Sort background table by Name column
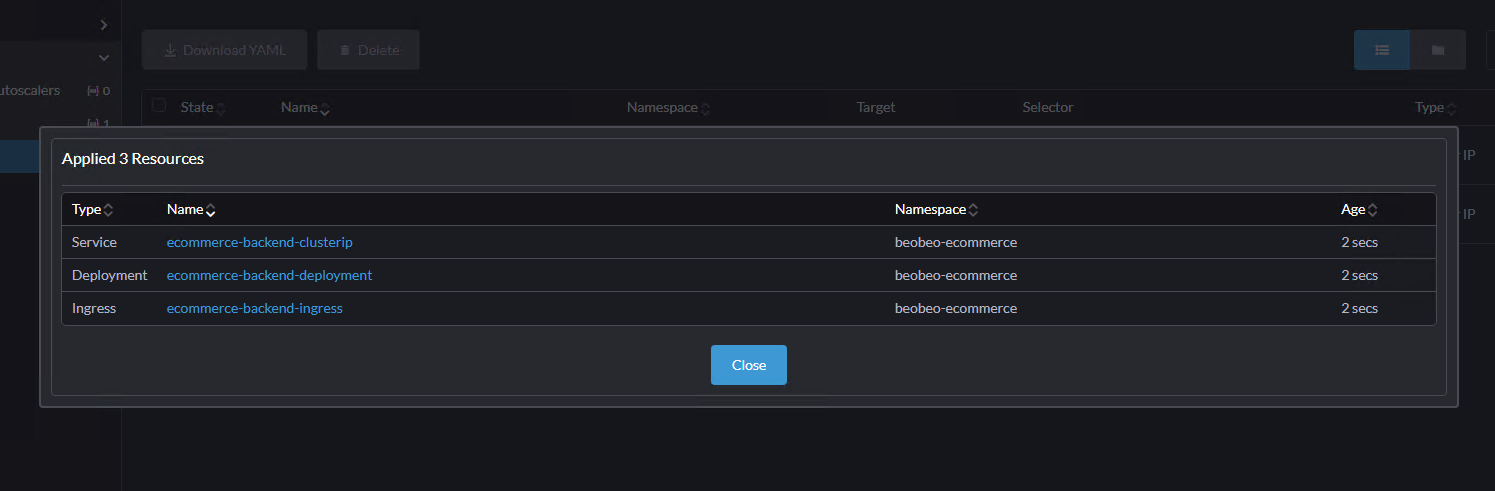 click(305, 108)
